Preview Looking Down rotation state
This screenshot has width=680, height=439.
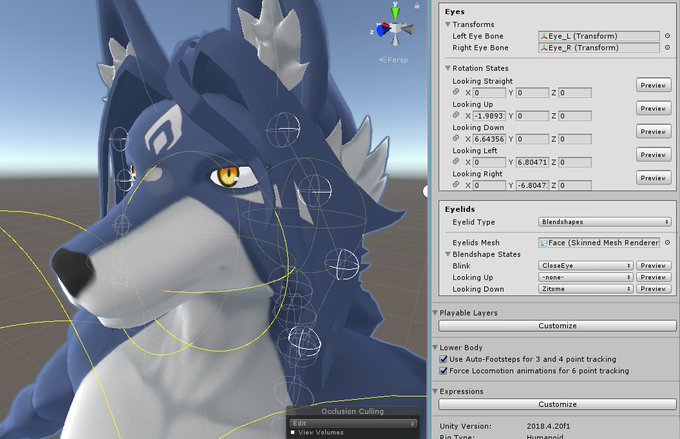click(x=654, y=131)
